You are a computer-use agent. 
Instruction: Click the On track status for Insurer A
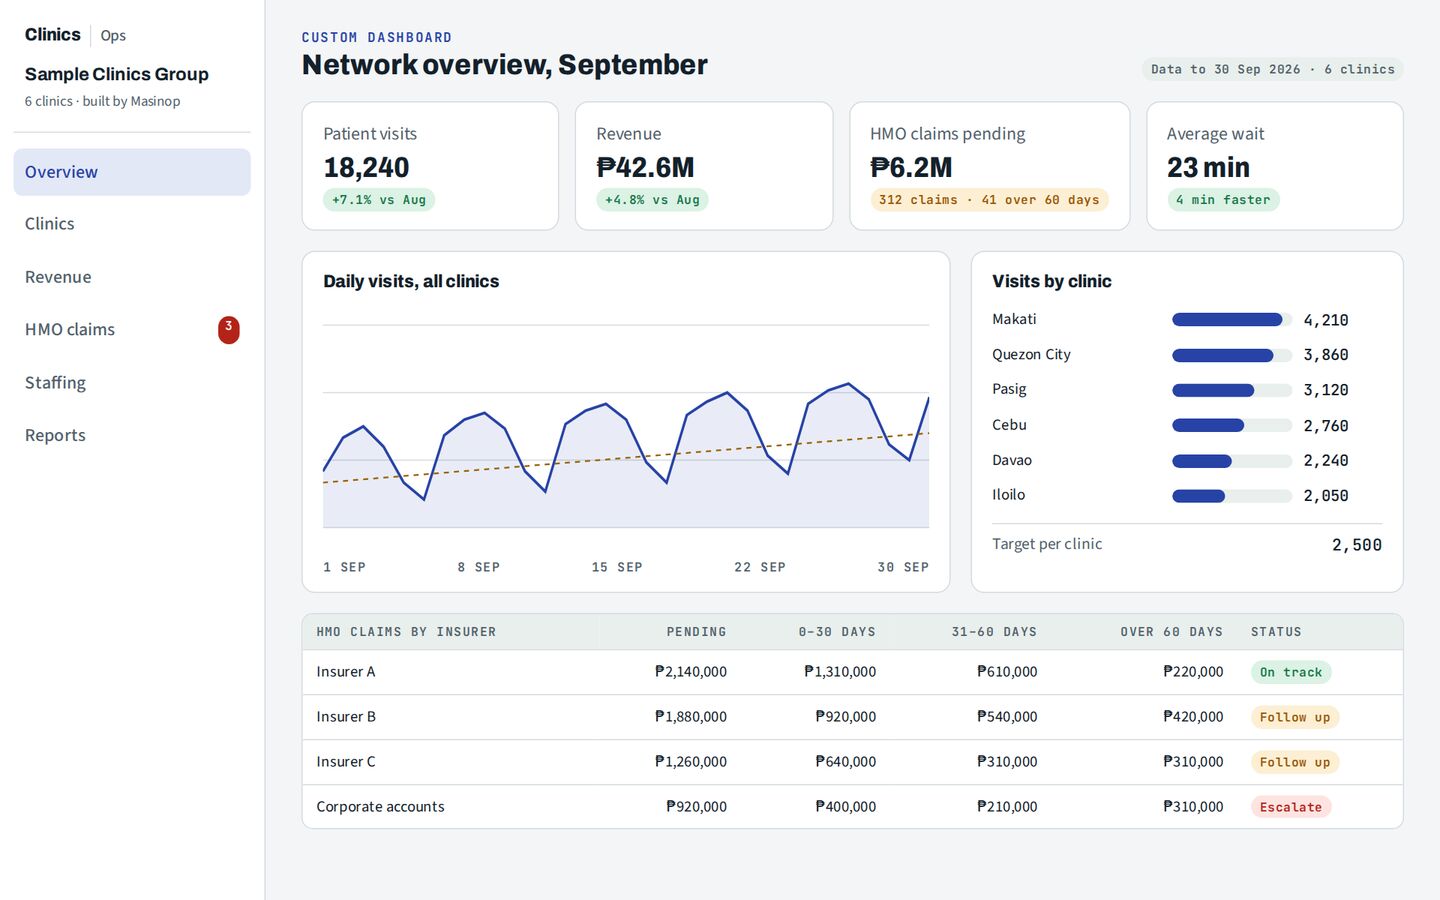click(1291, 672)
